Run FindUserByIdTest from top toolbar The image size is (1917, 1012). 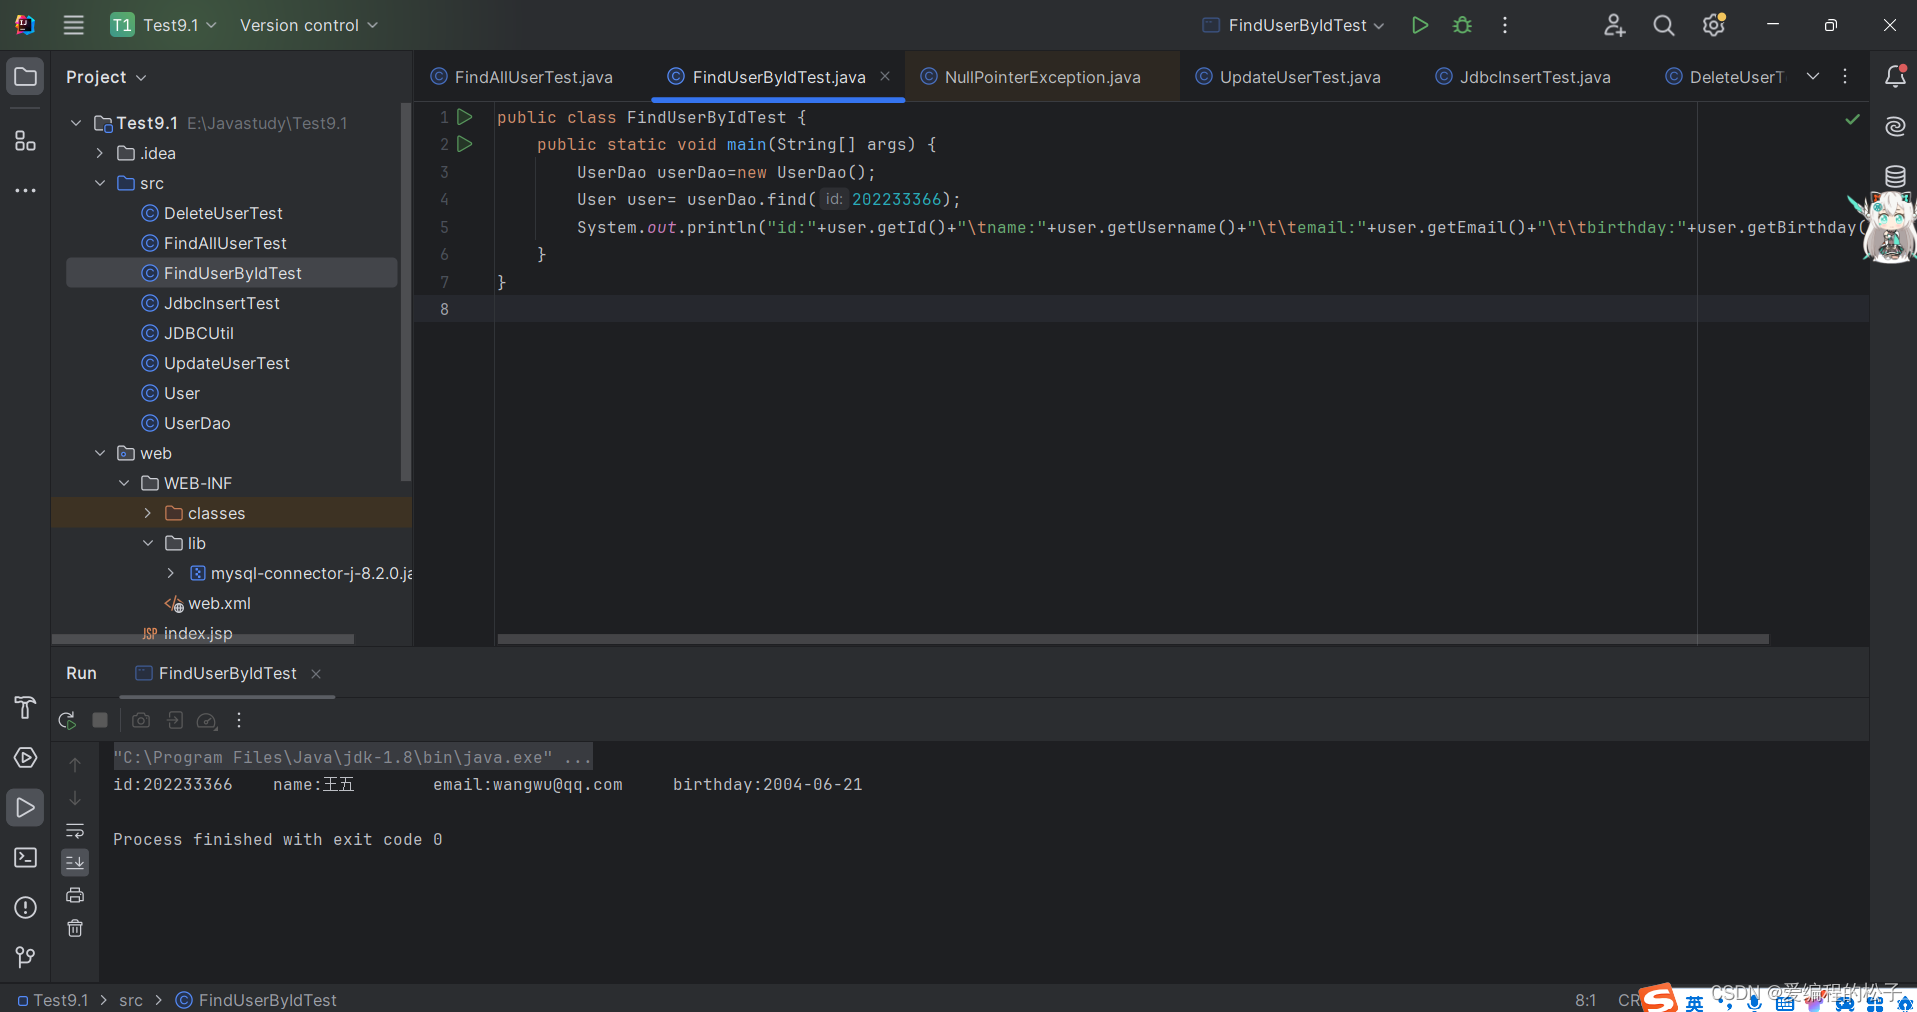[x=1419, y=25]
